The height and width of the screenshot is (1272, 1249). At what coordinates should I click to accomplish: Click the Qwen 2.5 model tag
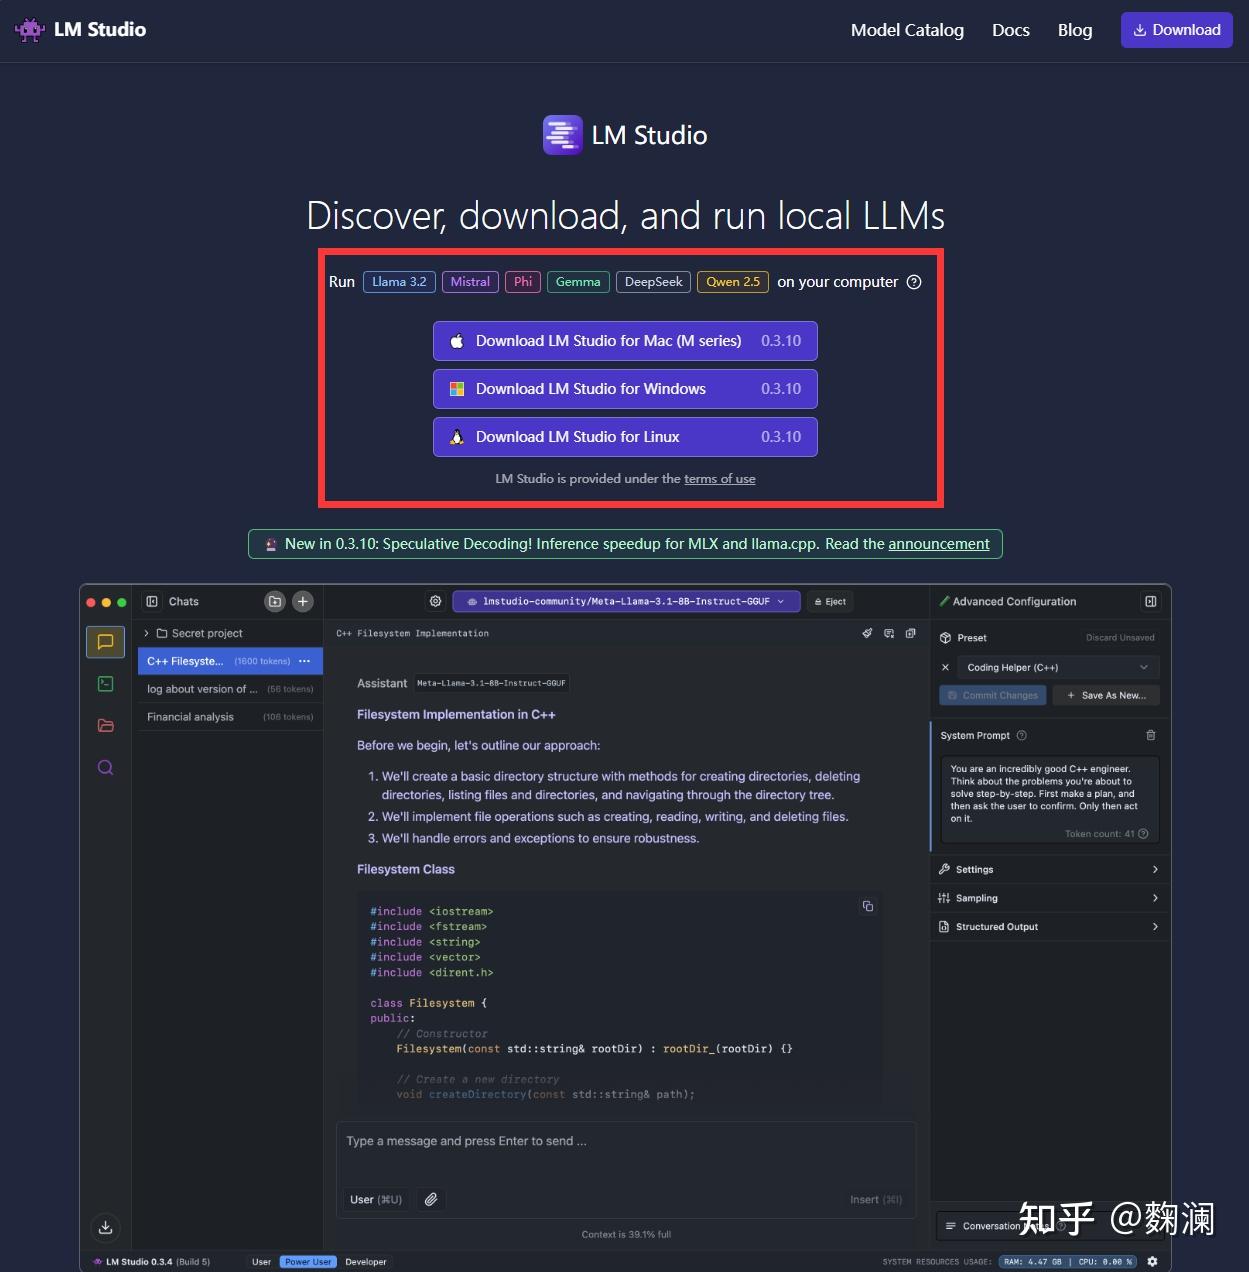coord(733,282)
